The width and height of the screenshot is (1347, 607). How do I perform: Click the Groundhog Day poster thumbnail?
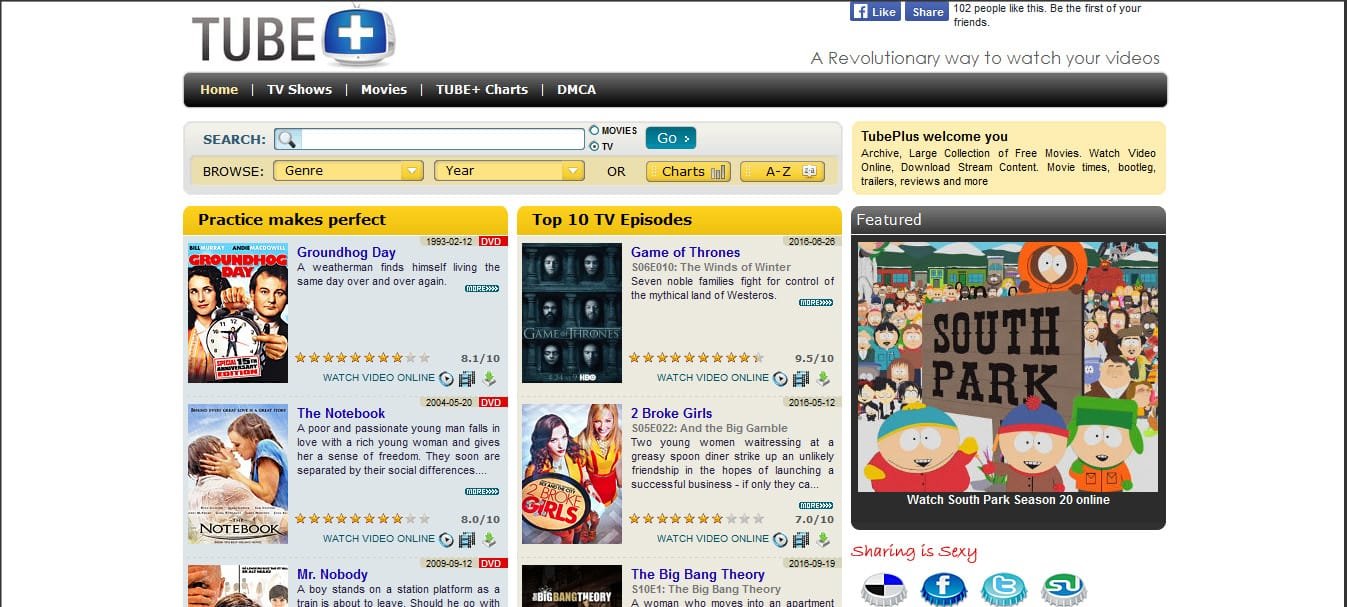click(238, 312)
